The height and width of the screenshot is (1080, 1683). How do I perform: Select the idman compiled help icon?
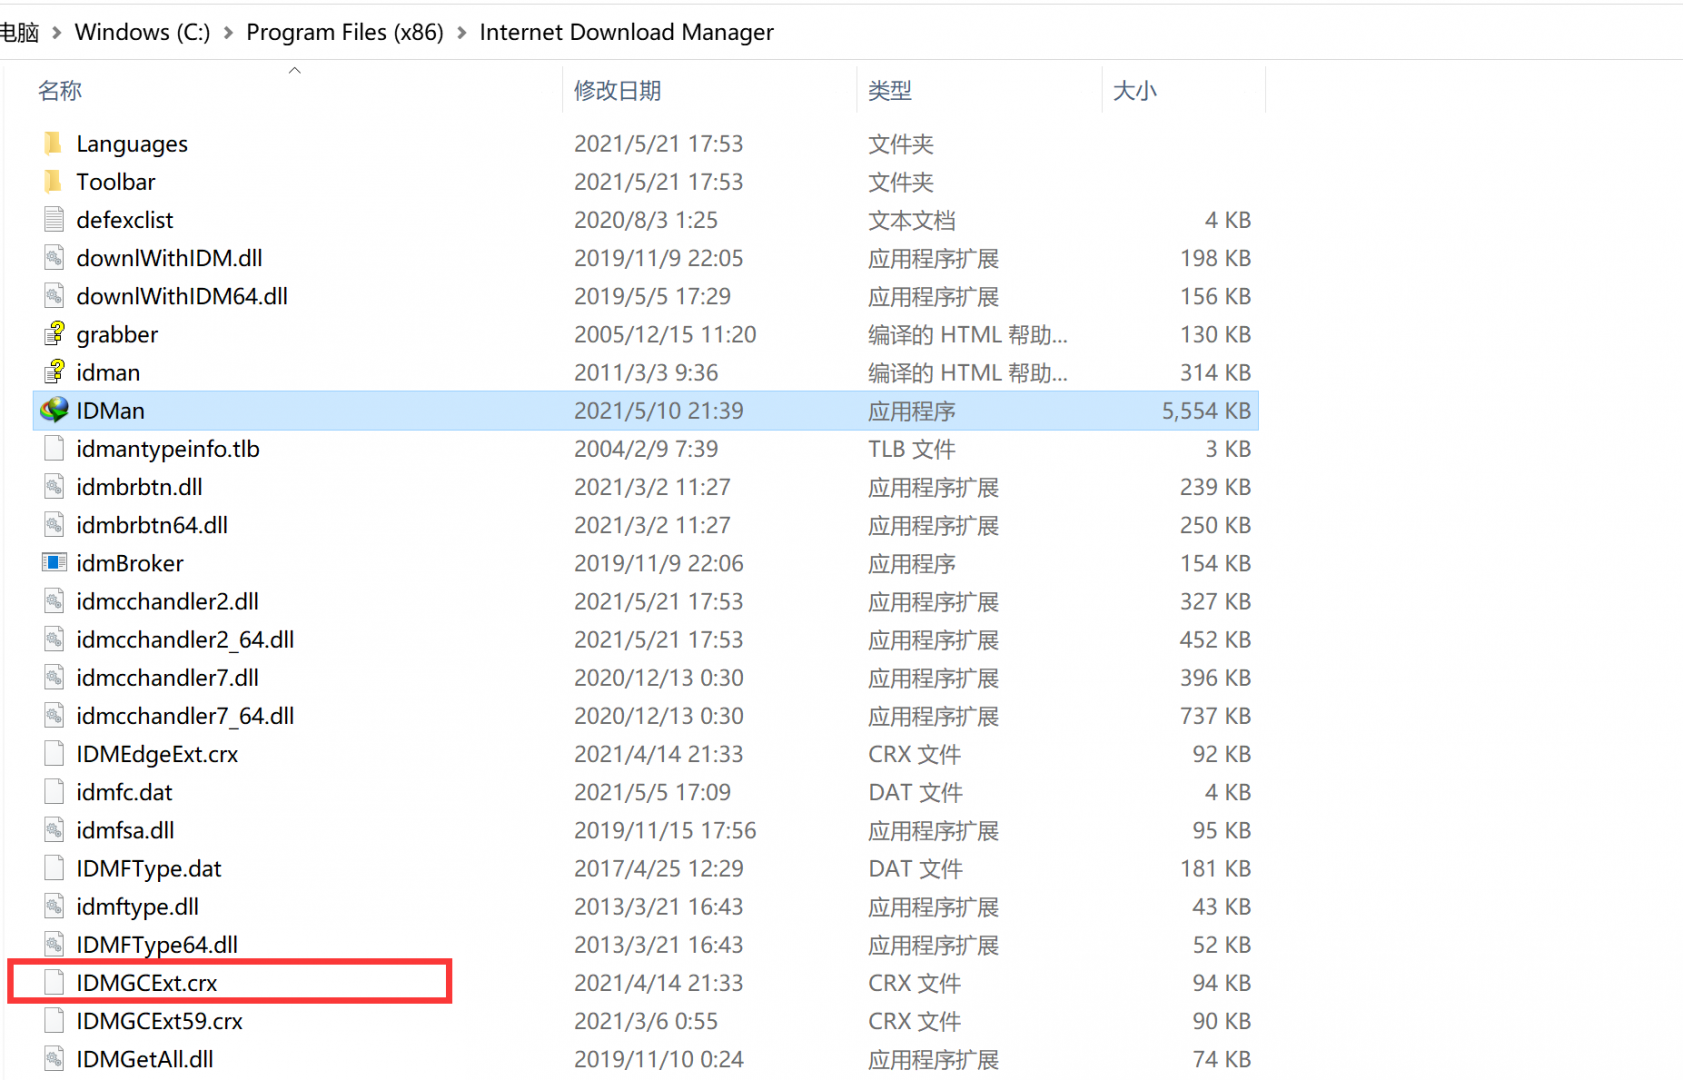click(54, 372)
